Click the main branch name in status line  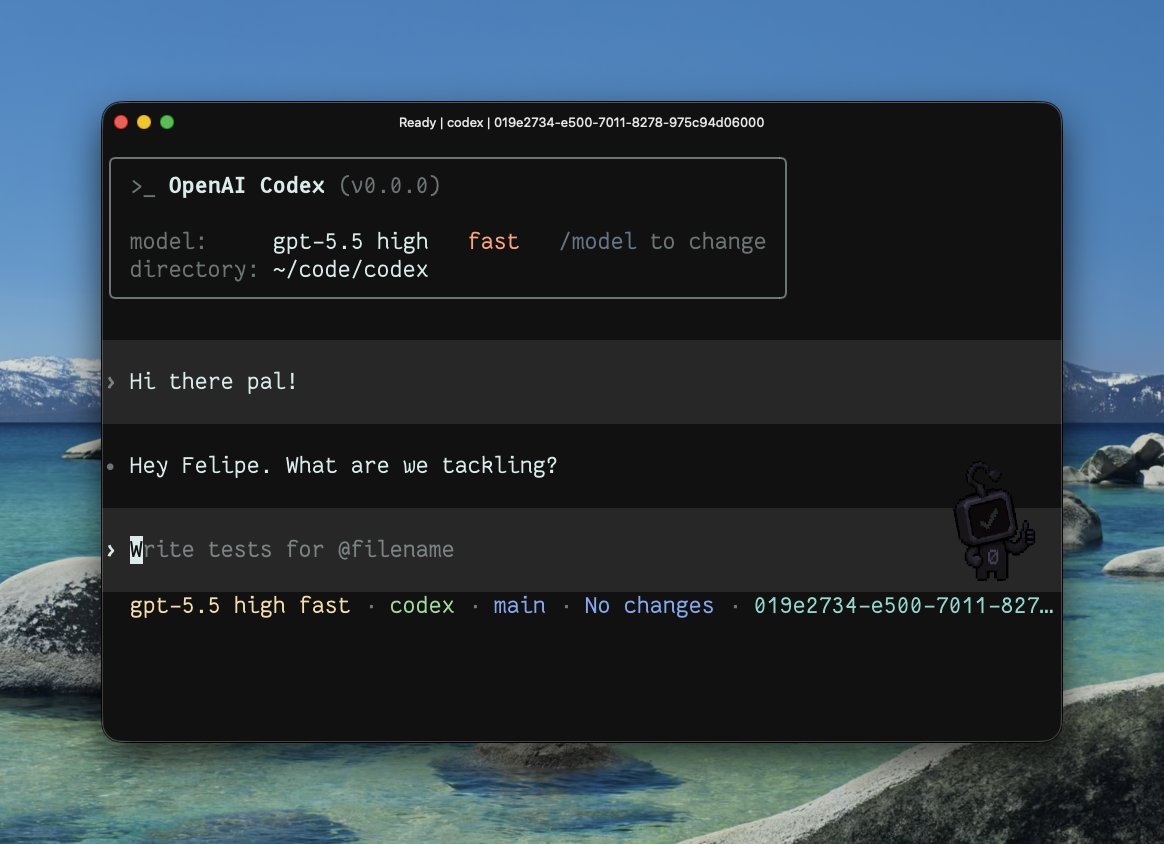(x=520, y=606)
